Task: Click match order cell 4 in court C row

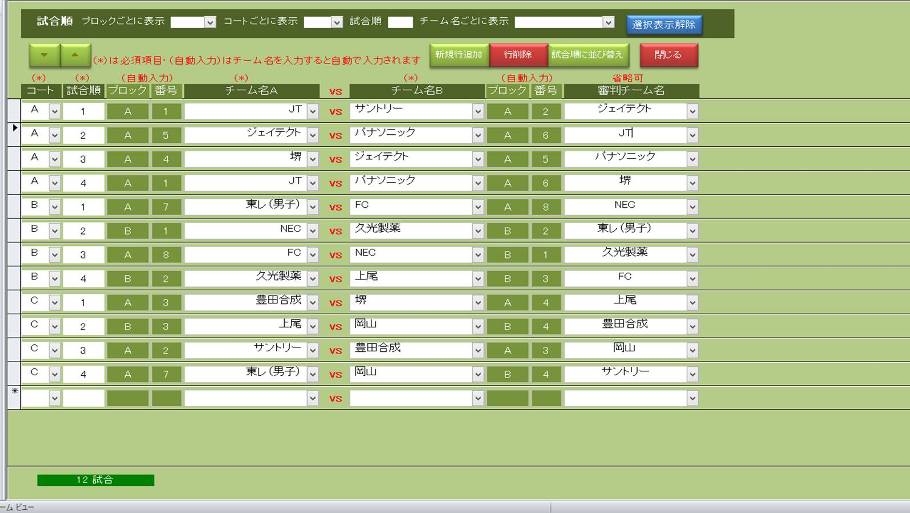Action: click(x=84, y=374)
